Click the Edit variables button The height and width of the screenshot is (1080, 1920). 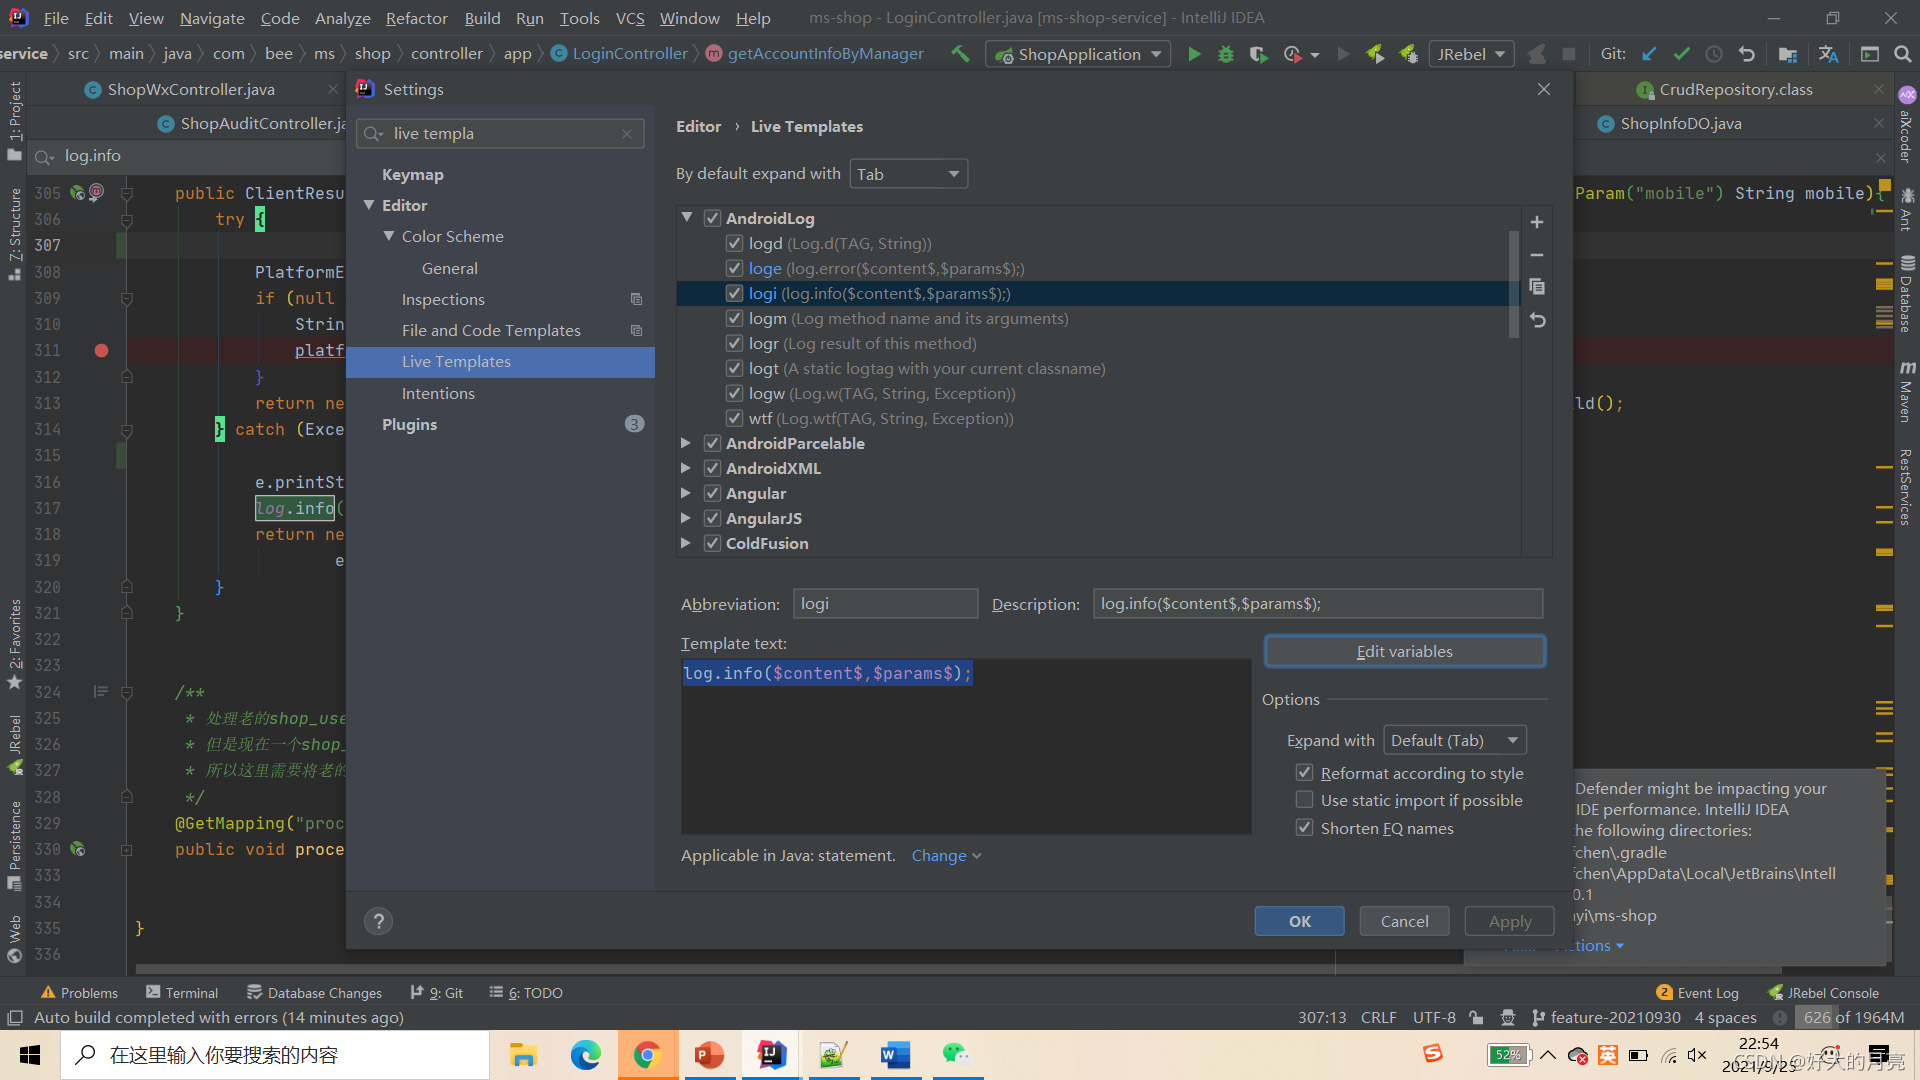[x=1404, y=651]
